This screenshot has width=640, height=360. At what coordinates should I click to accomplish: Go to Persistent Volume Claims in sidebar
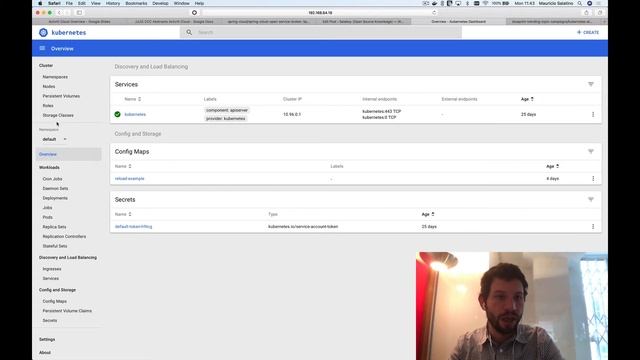[x=67, y=311]
